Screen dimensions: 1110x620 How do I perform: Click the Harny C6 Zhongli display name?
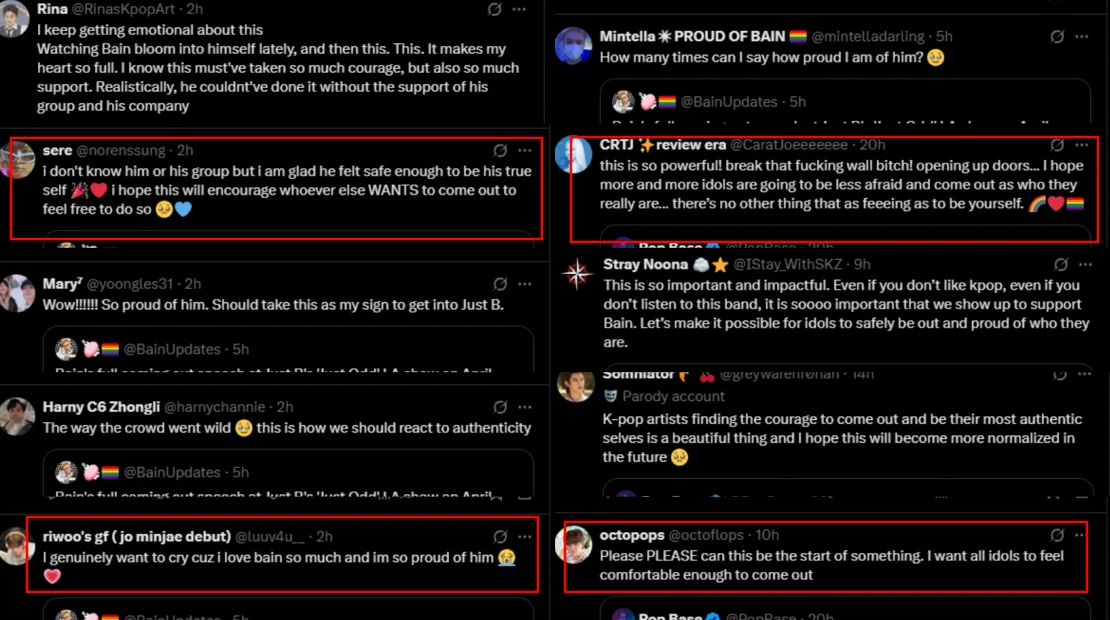(x=99, y=407)
